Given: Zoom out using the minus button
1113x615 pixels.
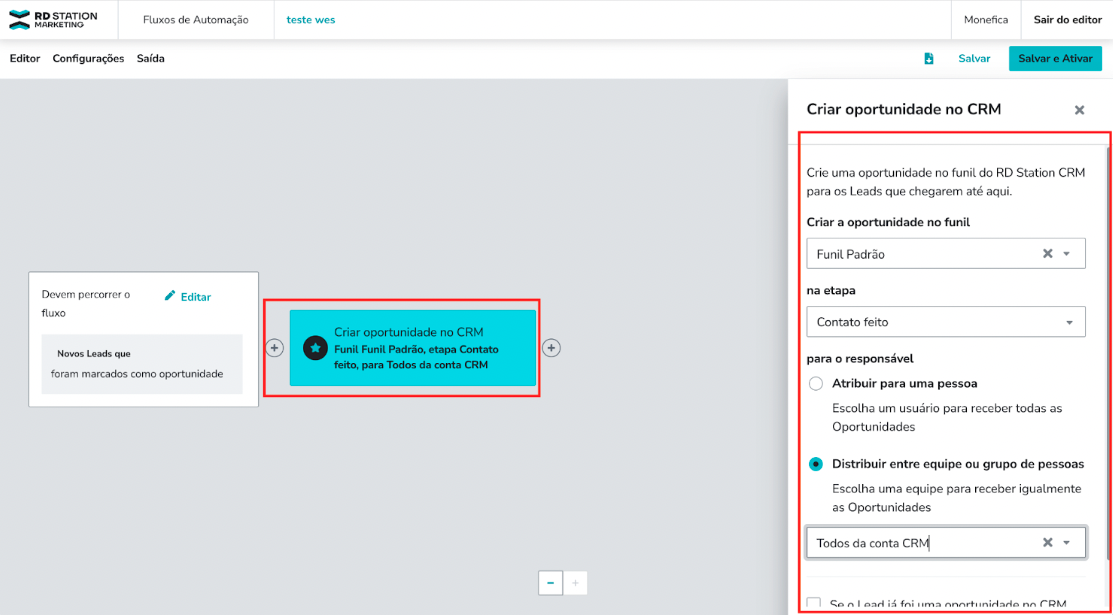Looking at the screenshot, I should [x=550, y=582].
